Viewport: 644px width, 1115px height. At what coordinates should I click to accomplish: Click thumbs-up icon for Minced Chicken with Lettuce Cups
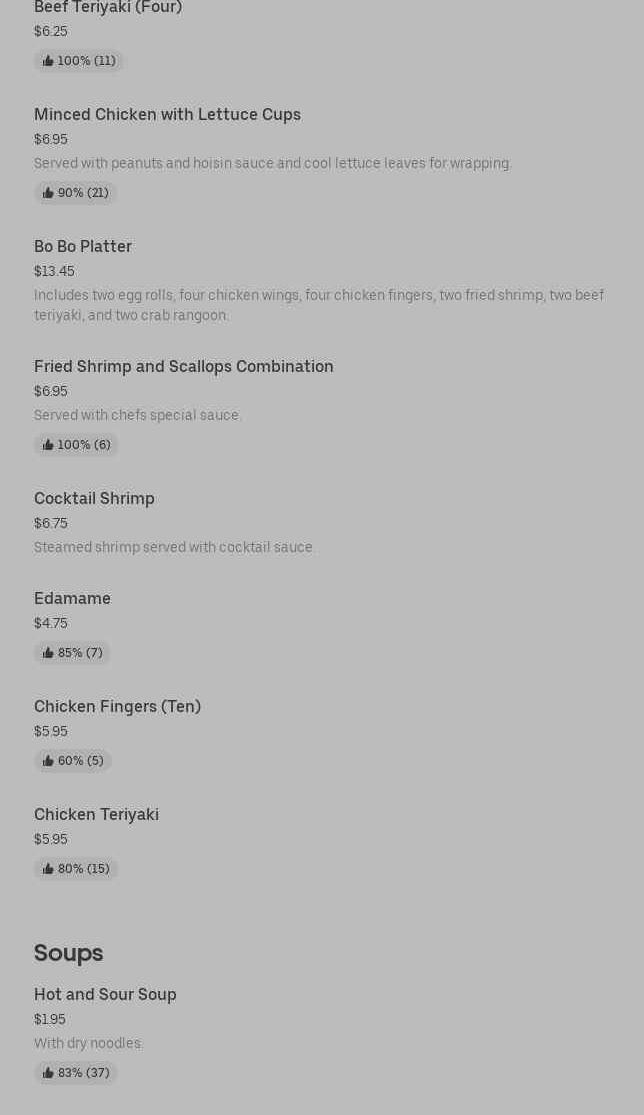coord(48,193)
